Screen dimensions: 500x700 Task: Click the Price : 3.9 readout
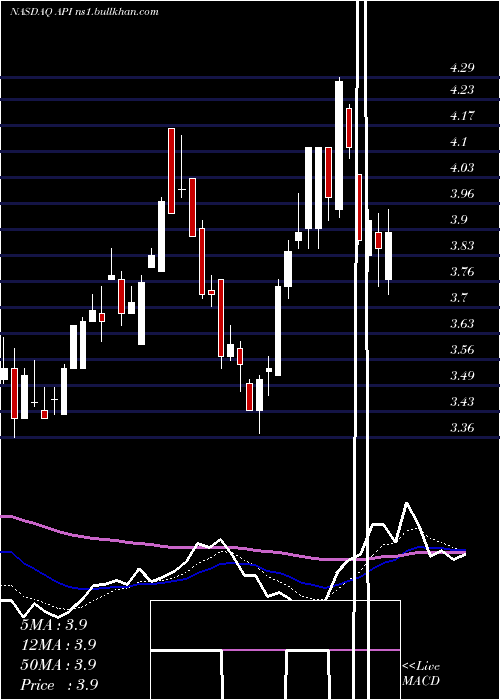pos(59,684)
